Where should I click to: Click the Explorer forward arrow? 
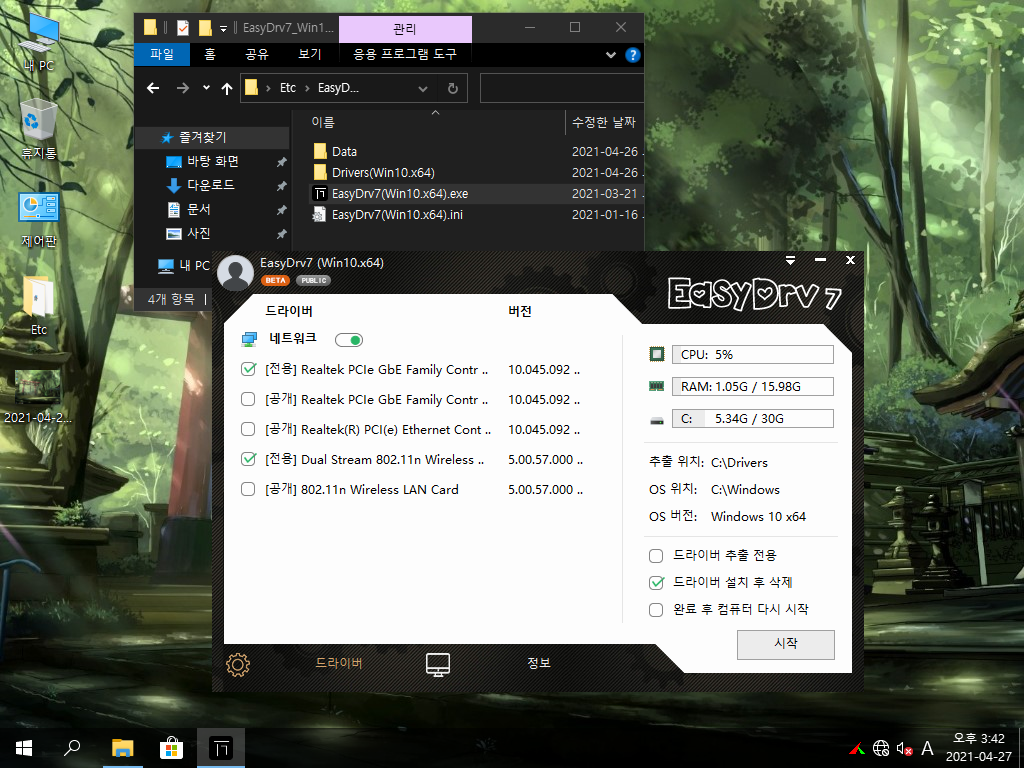pos(183,88)
